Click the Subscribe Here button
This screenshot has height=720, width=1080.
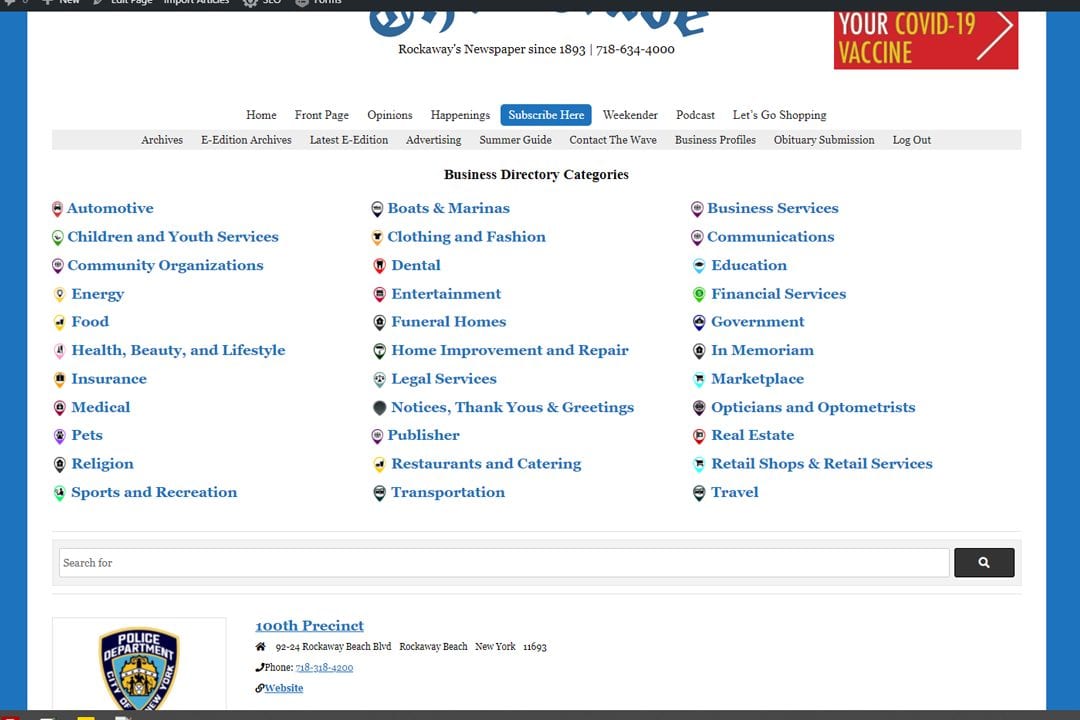546,115
